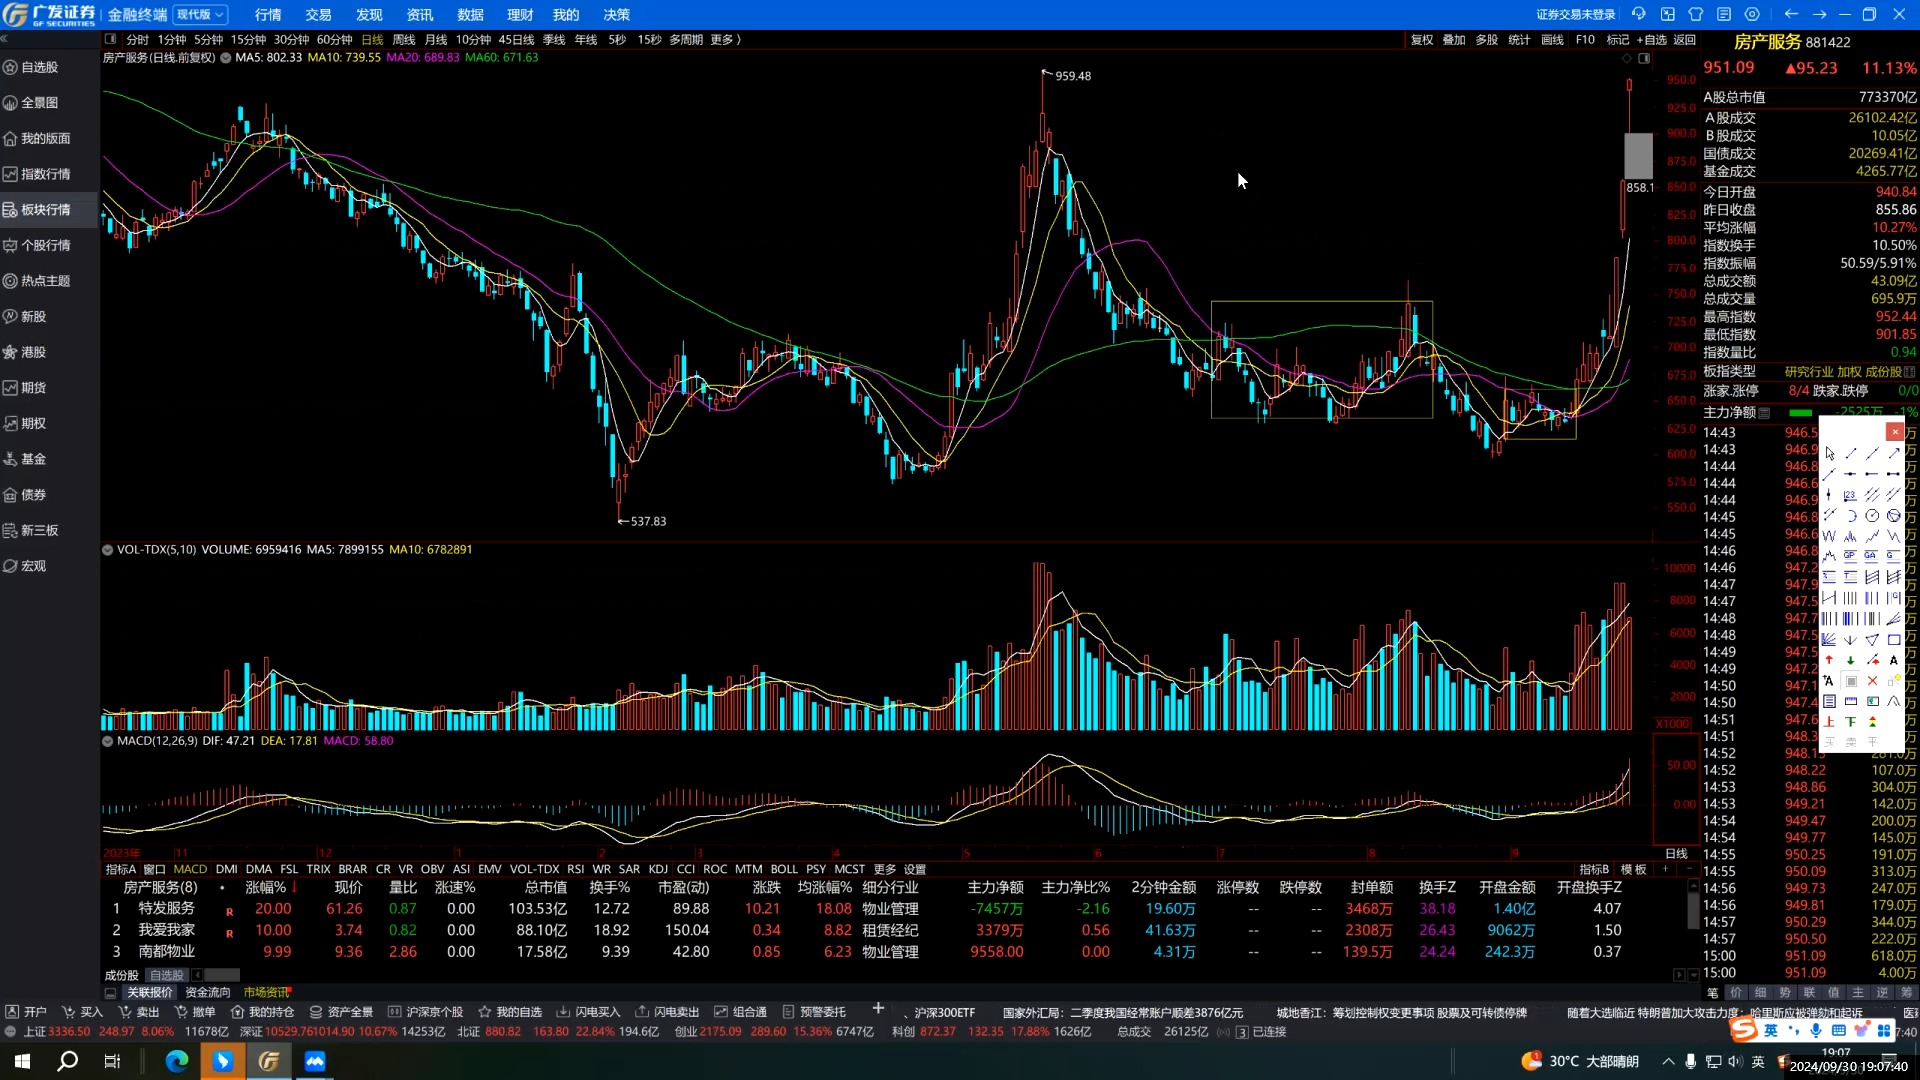Expand 更多 indicators list below chart

click(x=884, y=869)
